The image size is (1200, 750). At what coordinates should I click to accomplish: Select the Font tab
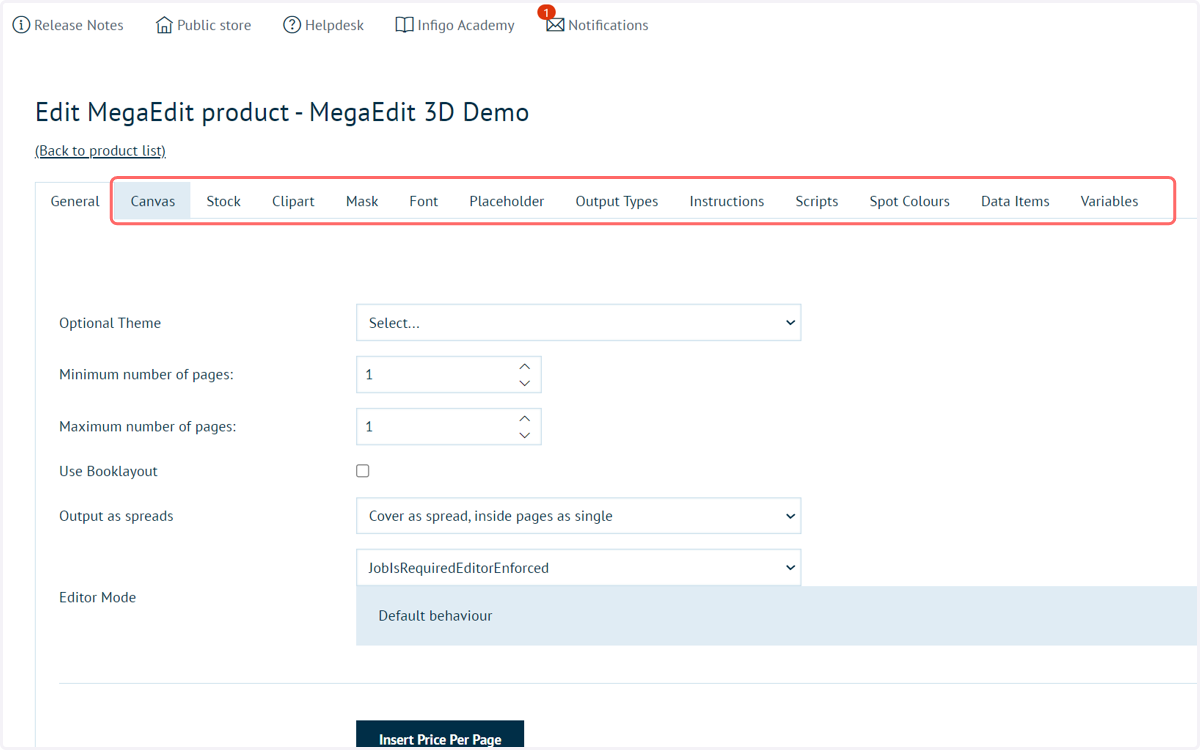424,201
